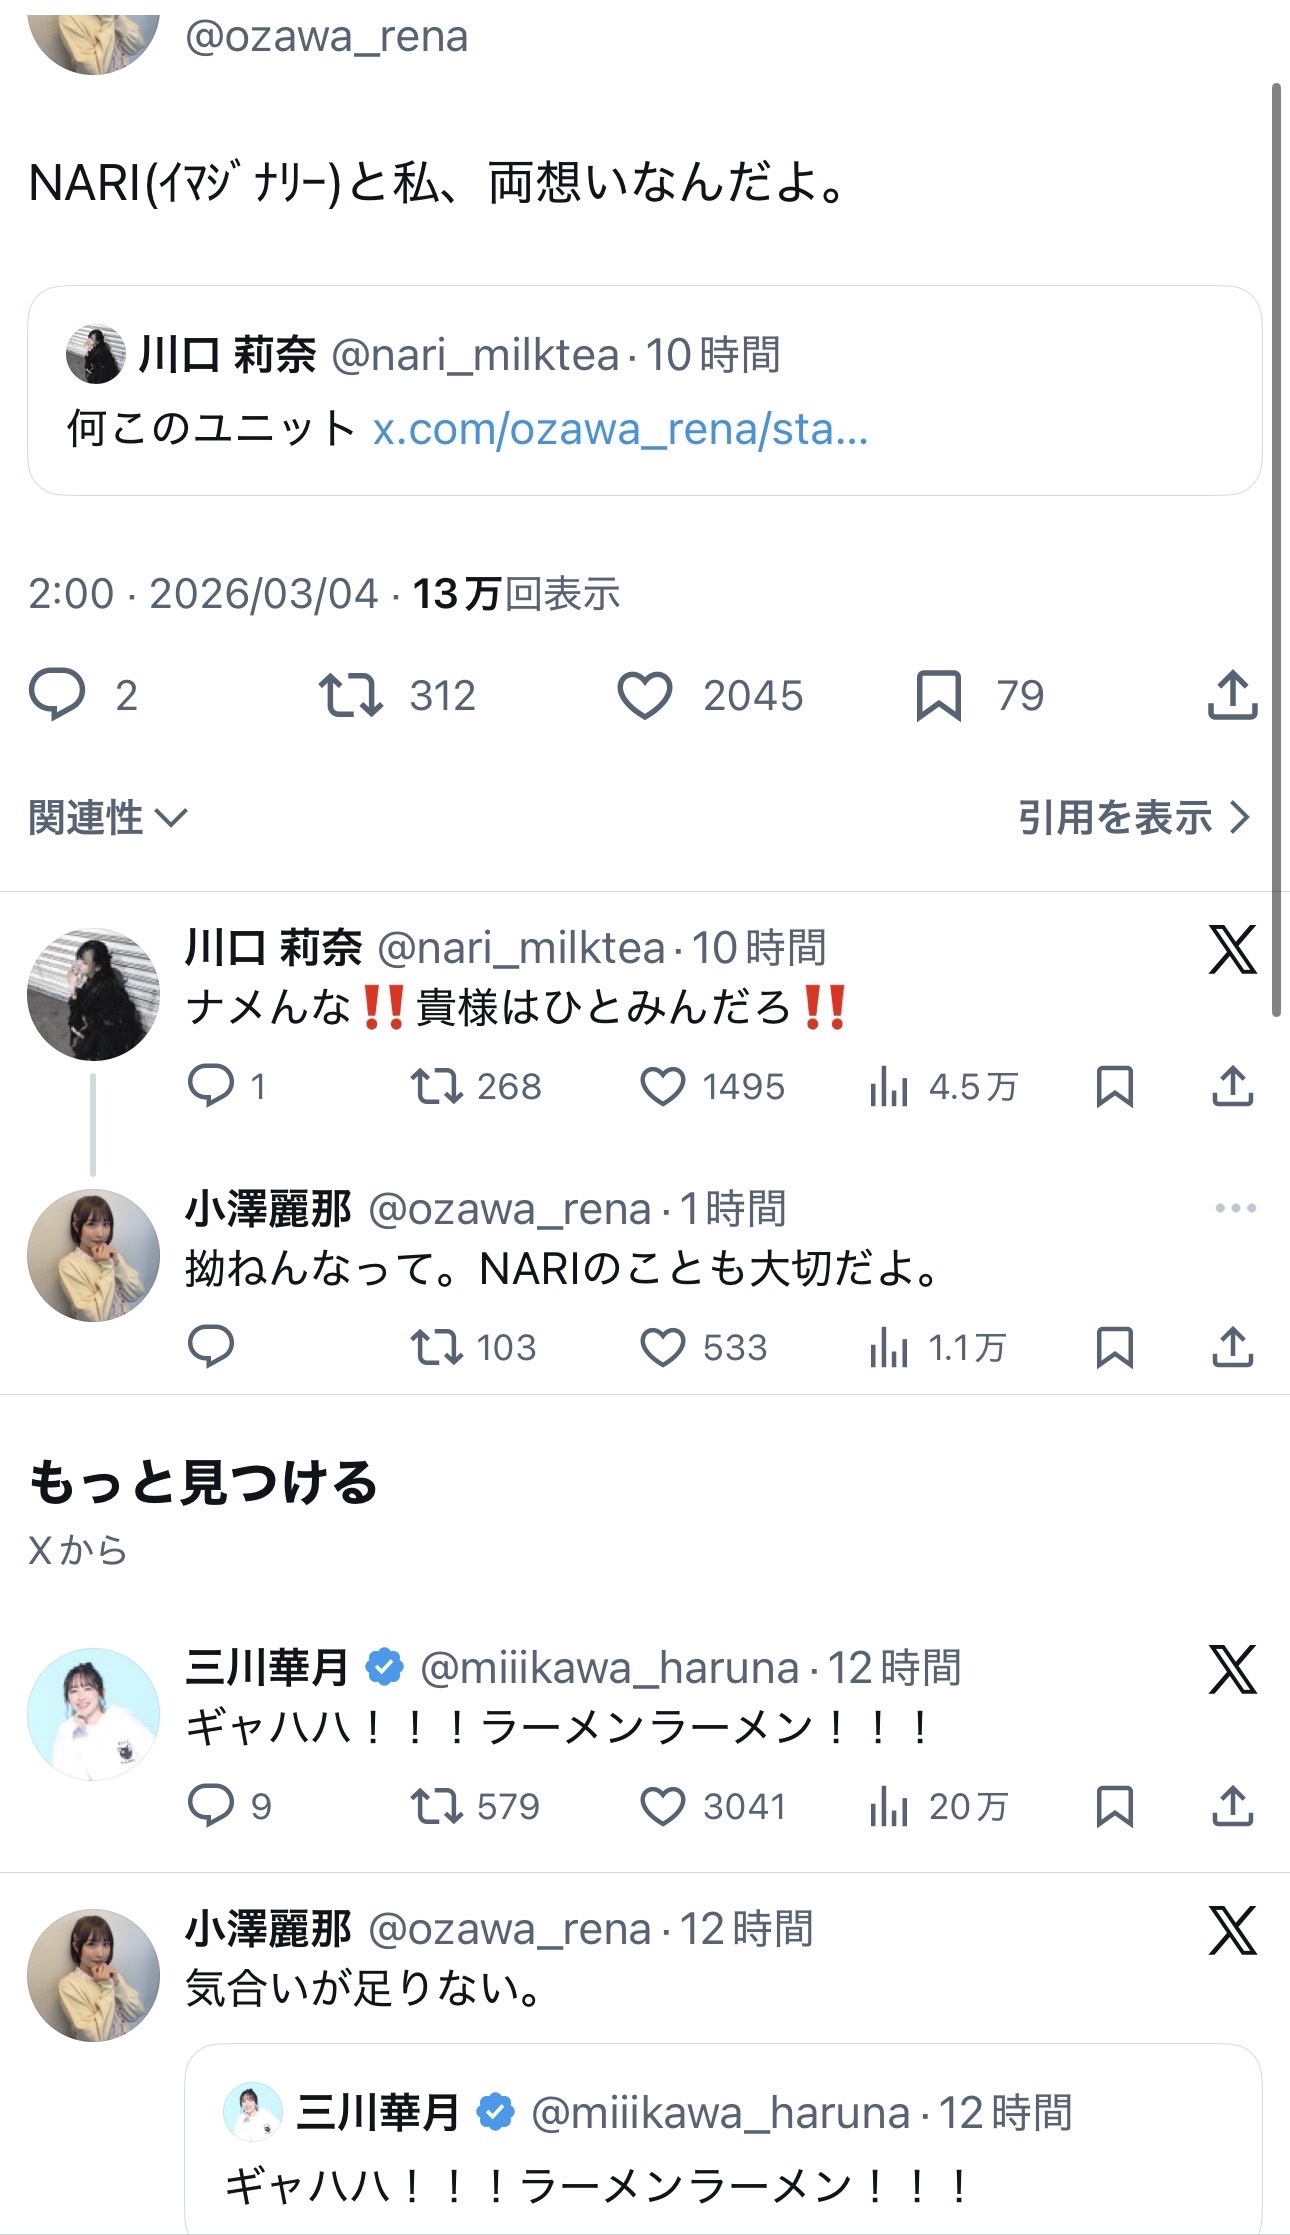Repost the main post with 312 reposts
The height and width of the screenshot is (2235, 1290).
pyautogui.click(x=350, y=696)
